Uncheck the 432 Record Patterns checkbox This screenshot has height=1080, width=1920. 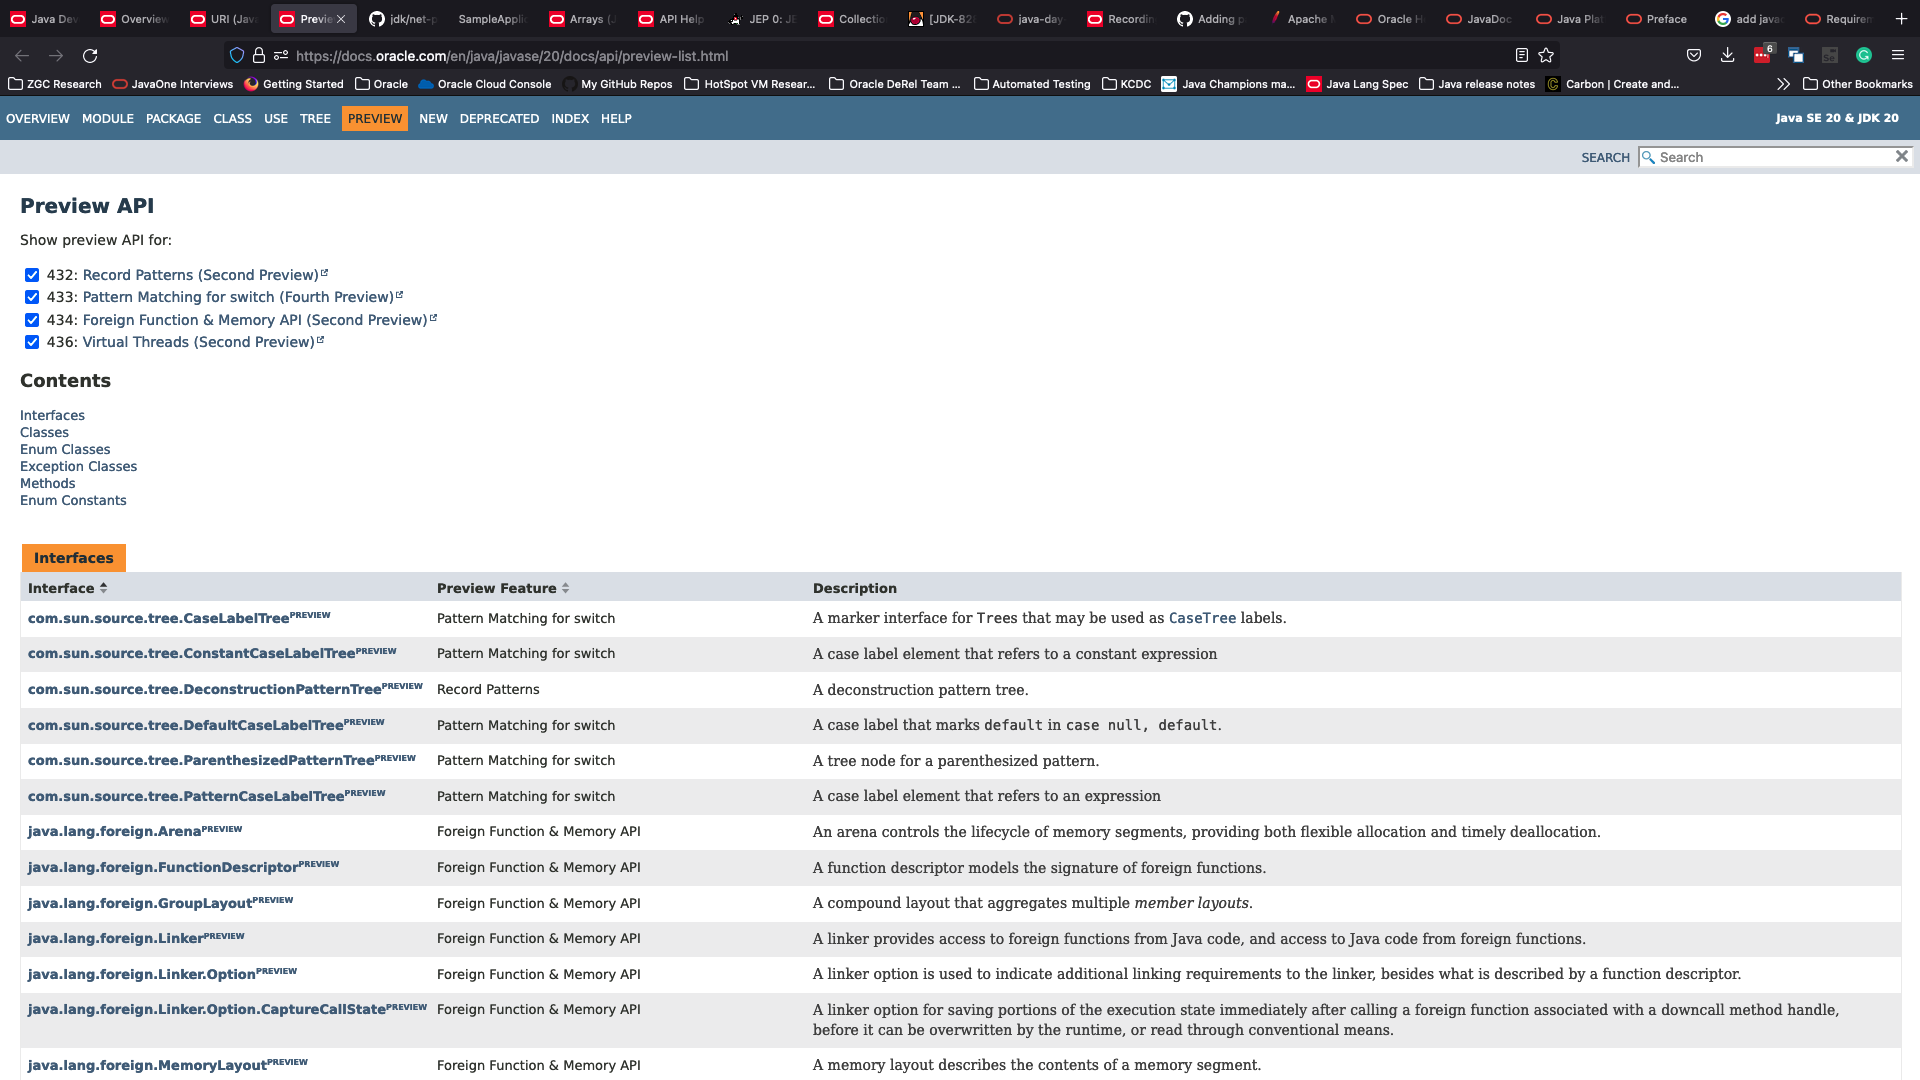tap(32, 275)
